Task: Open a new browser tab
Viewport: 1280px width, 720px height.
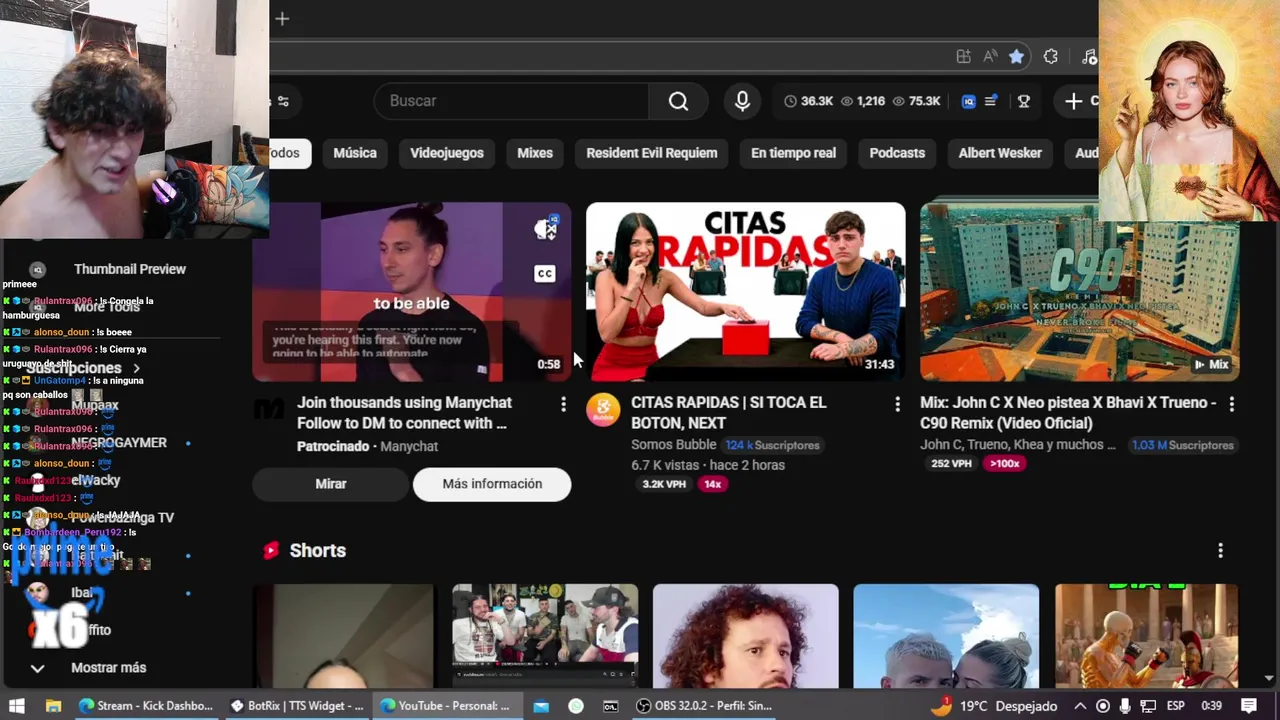Action: pyautogui.click(x=282, y=18)
